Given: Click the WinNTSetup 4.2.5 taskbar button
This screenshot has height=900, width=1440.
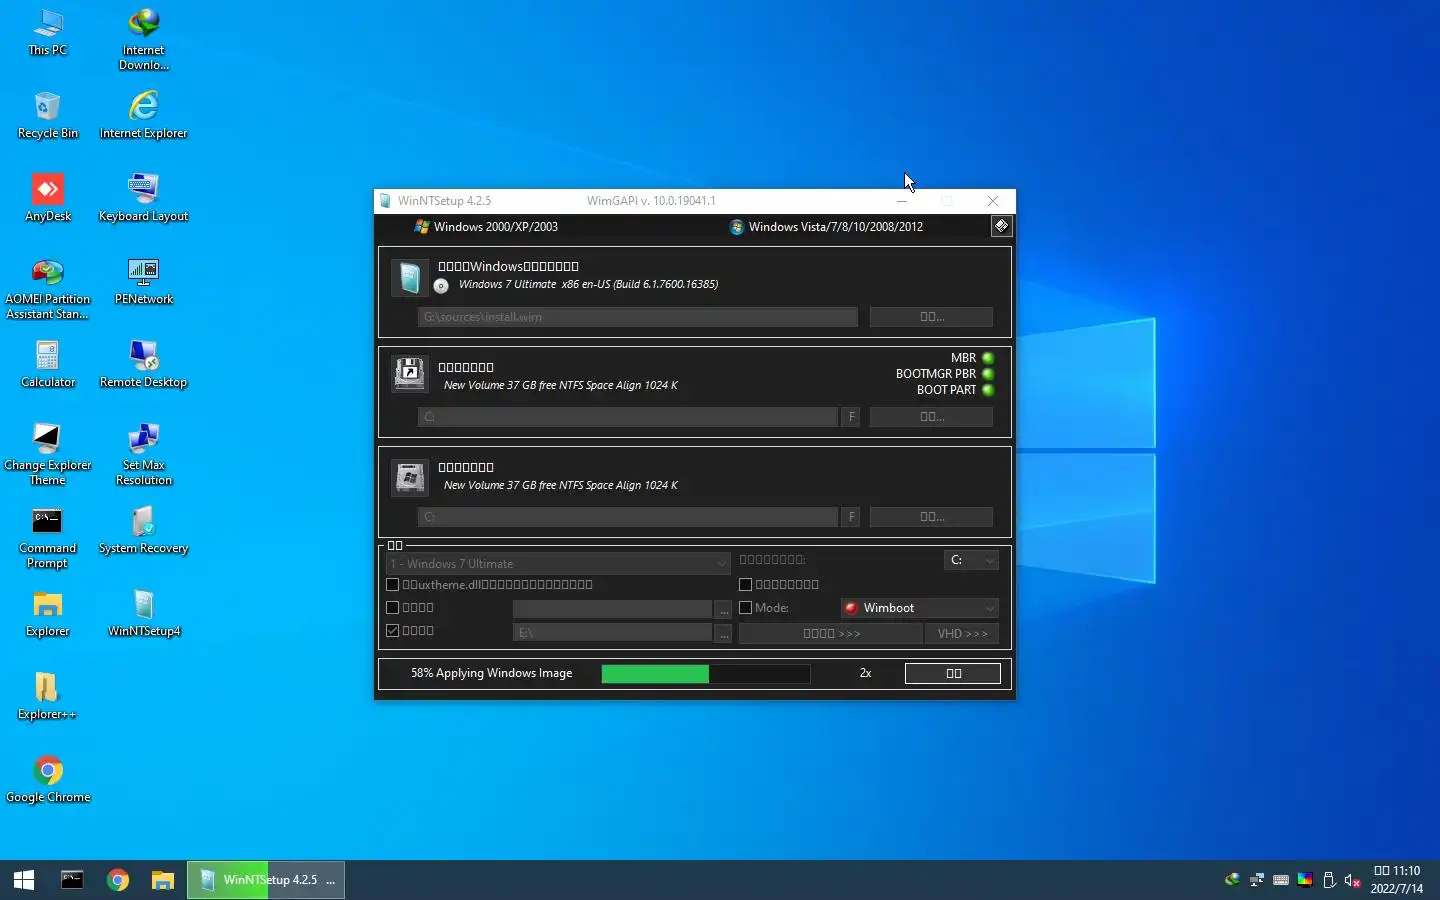Looking at the screenshot, I should point(266,880).
